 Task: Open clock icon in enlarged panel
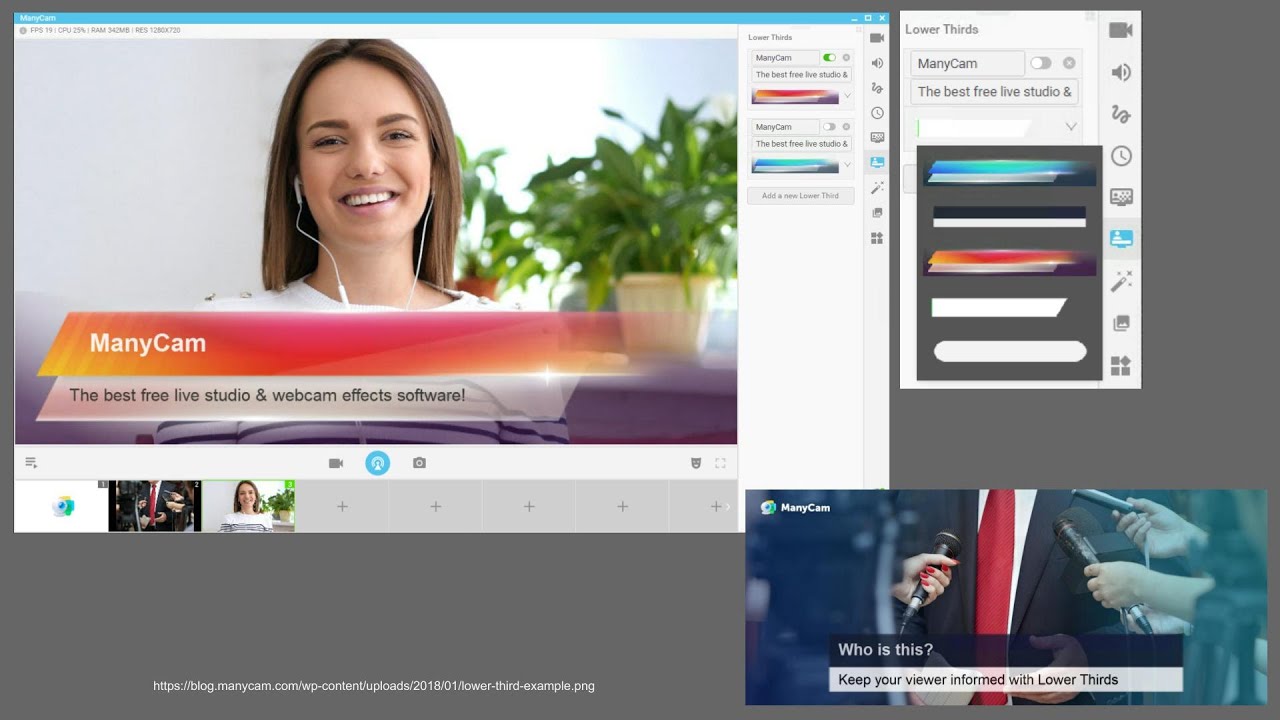(1121, 156)
